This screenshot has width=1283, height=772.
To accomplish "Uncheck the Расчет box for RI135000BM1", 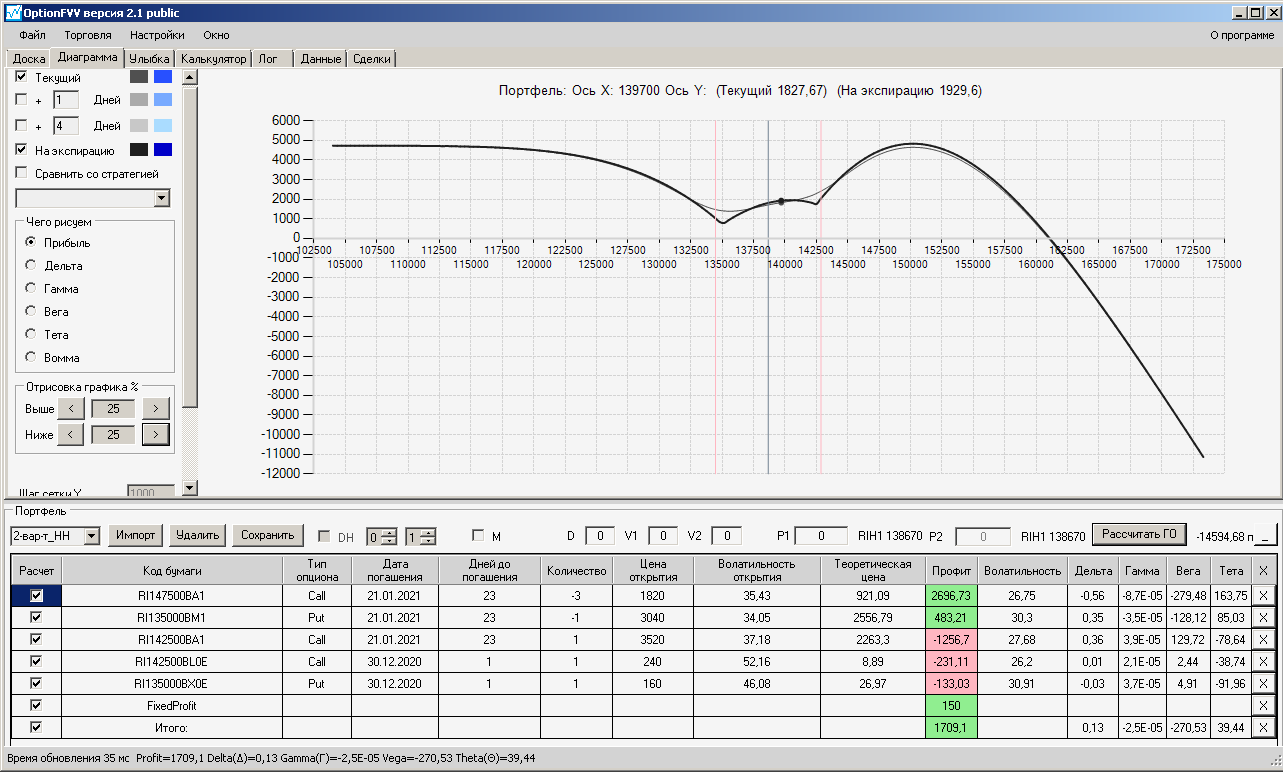I will (36, 617).
